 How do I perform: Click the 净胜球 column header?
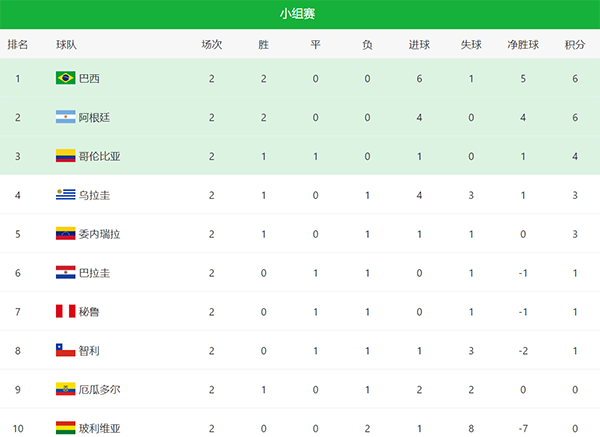coord(523,45)
